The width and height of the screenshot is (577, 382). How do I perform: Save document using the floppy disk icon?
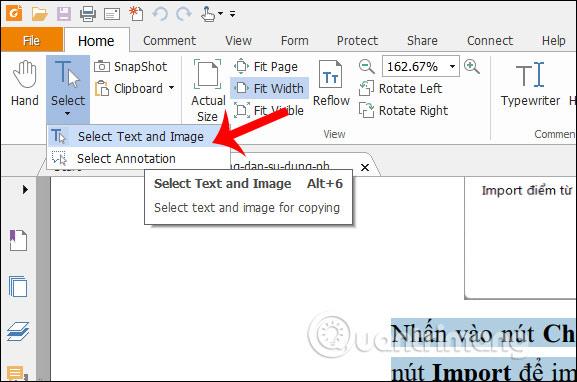tap(63, 14)
